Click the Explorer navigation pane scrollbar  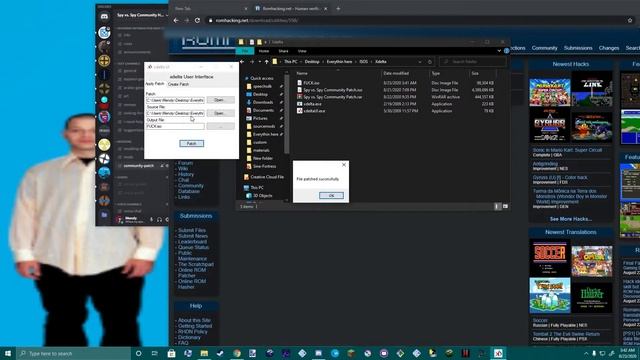[x=287, y=114]
